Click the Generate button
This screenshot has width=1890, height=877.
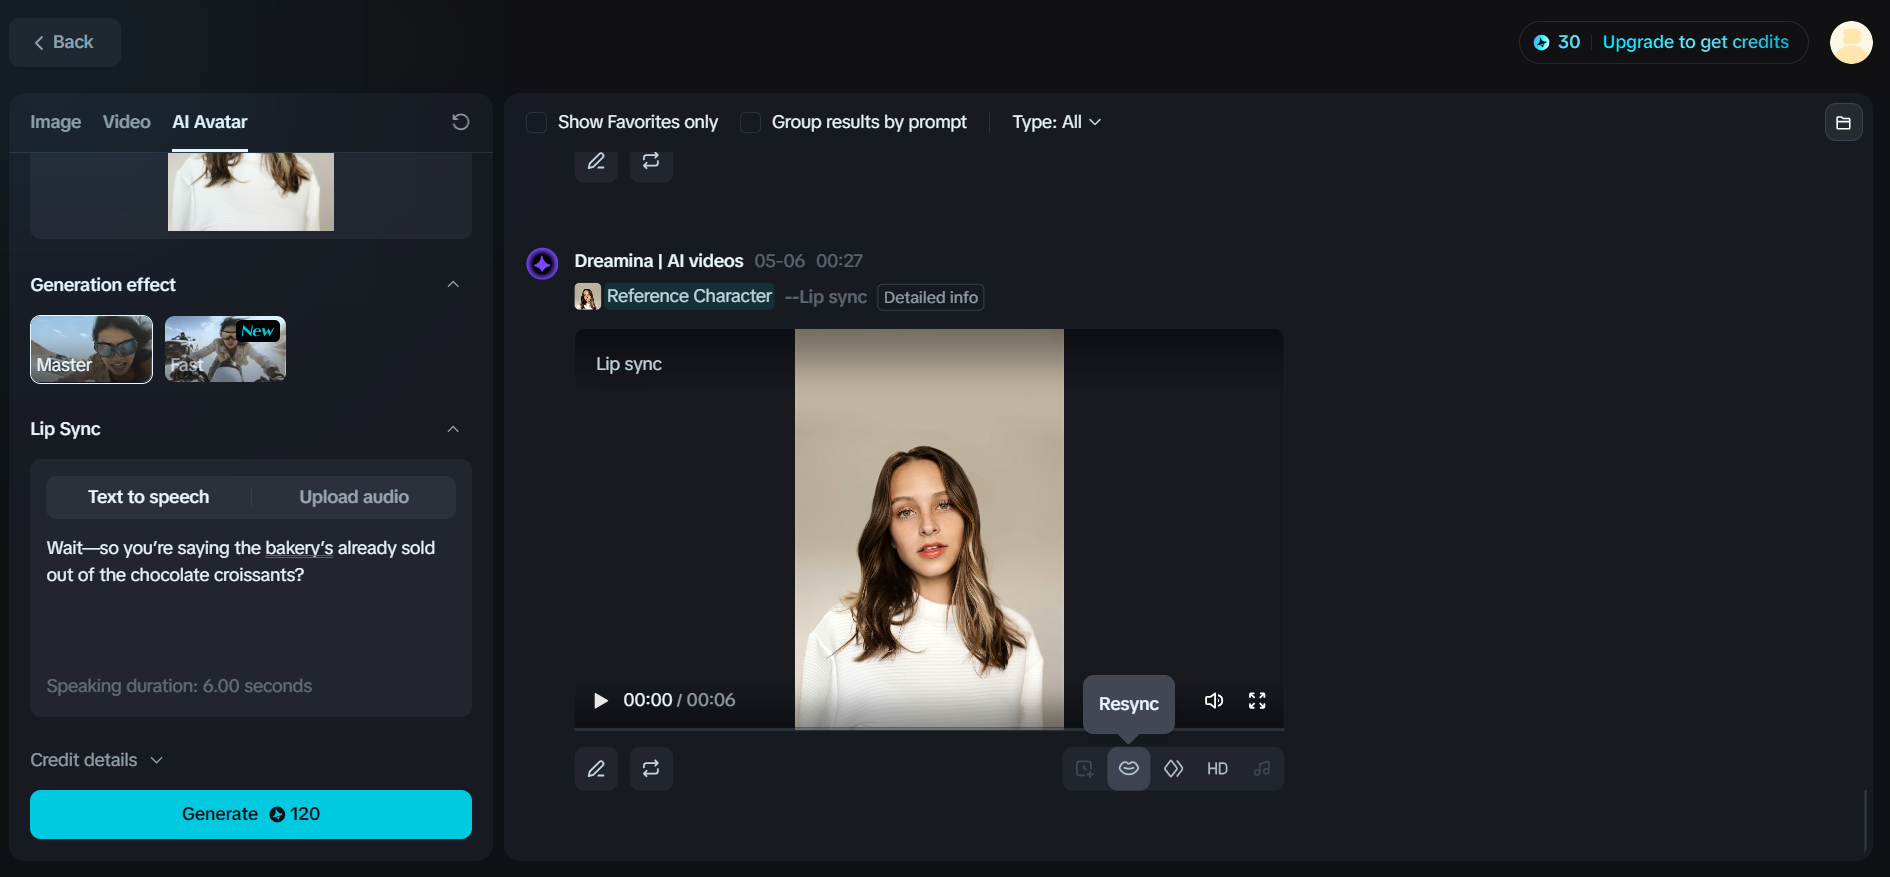click(251, 815)
